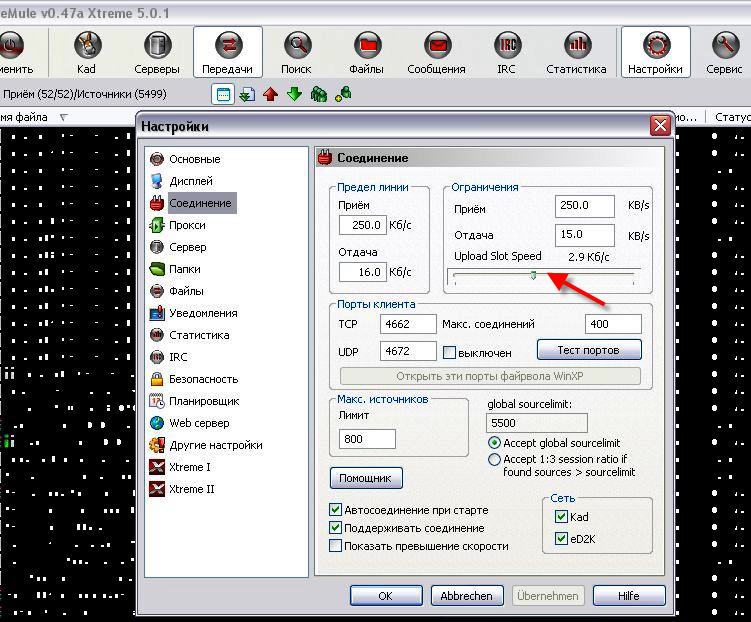This screenshot has width=751, height=622.
Task: Click the Макс. соединений field
Action: tap(613, 324)
